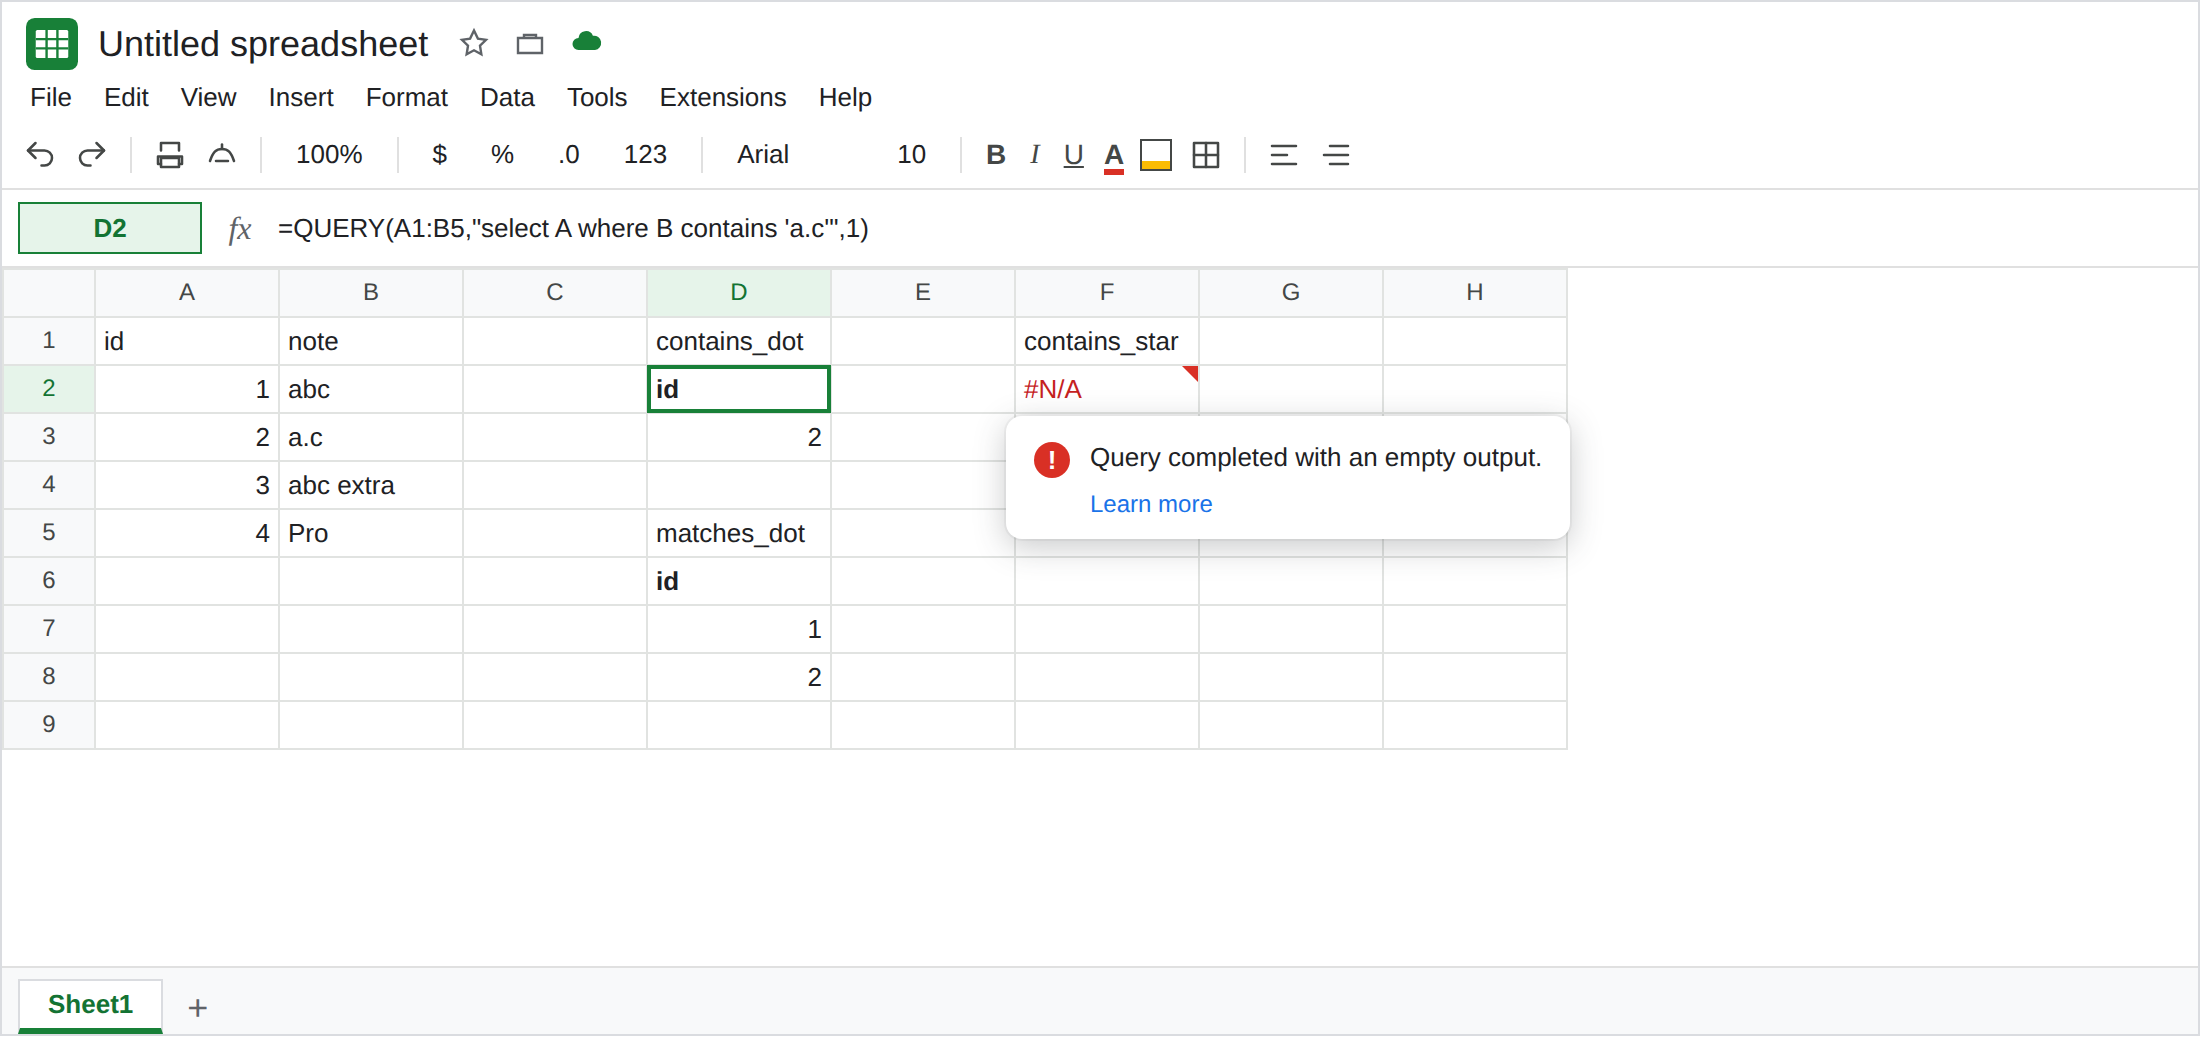Open the Arial font dropdown
The image size is (2200, 1044).
pyautogui.click(x=763, y=155)
